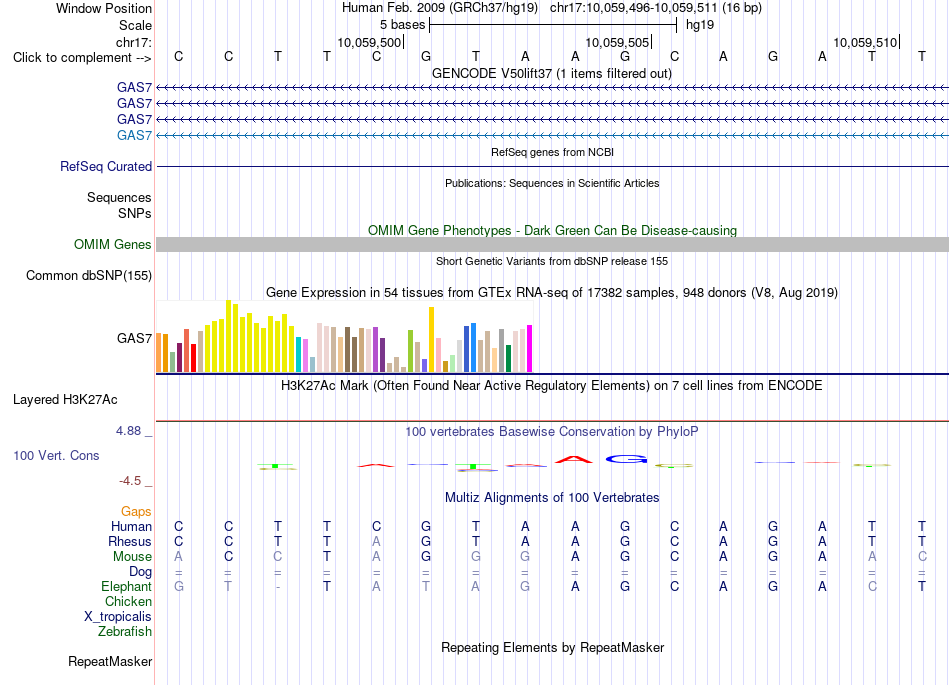Click 'Publications: Sequences in Scientific Articles' title

(x=552, y=183)
